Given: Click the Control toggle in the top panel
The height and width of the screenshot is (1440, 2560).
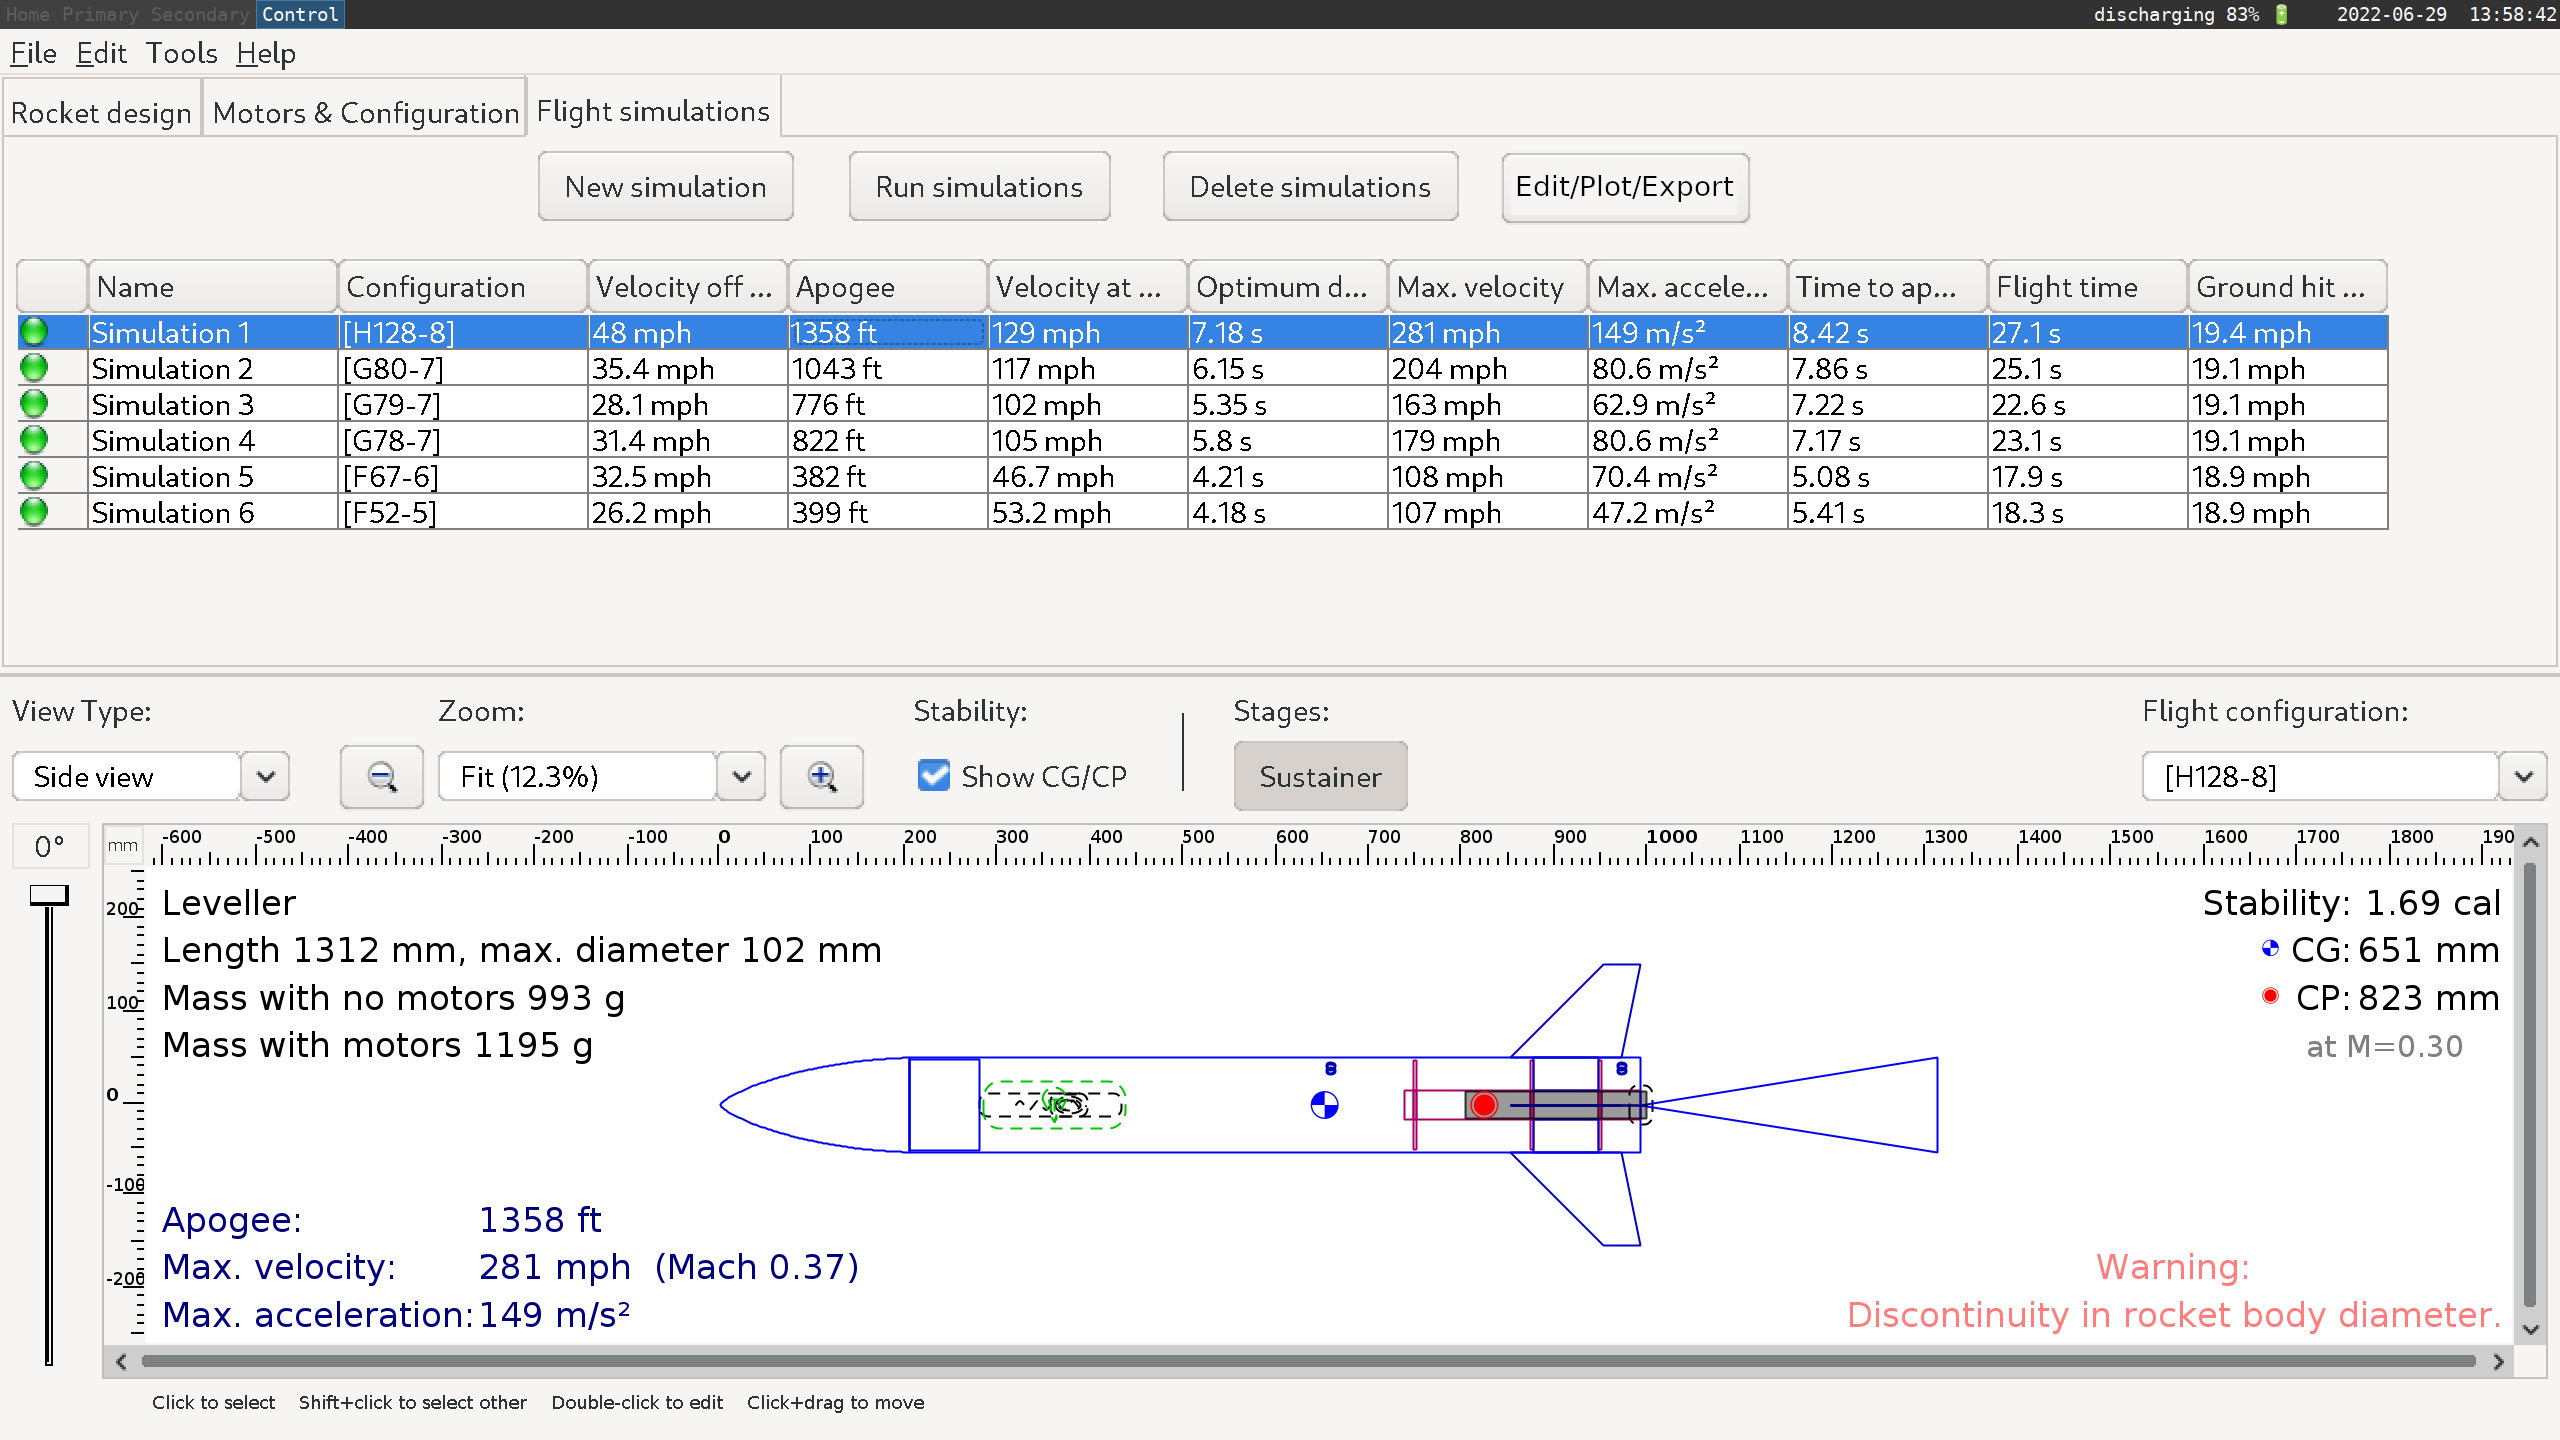Looking at the screenshot, I should point(299,14).
